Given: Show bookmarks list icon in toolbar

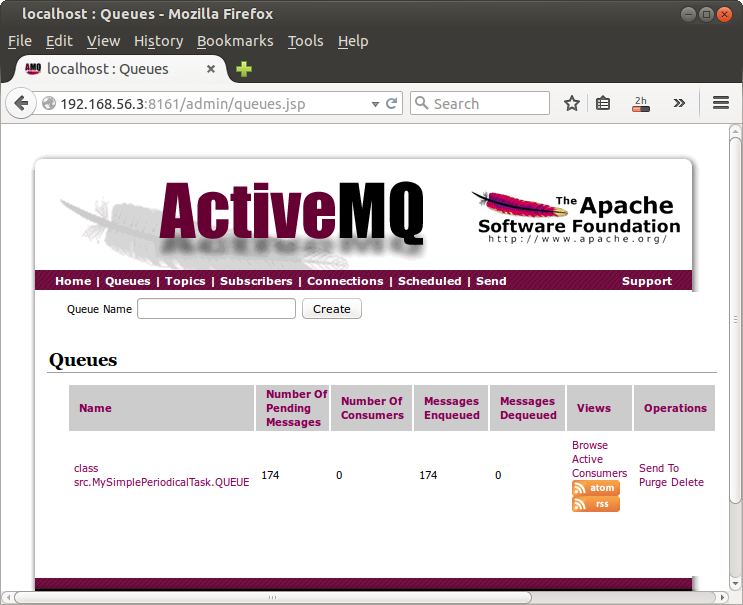Looking at the screenshot, I should [603, 103].
